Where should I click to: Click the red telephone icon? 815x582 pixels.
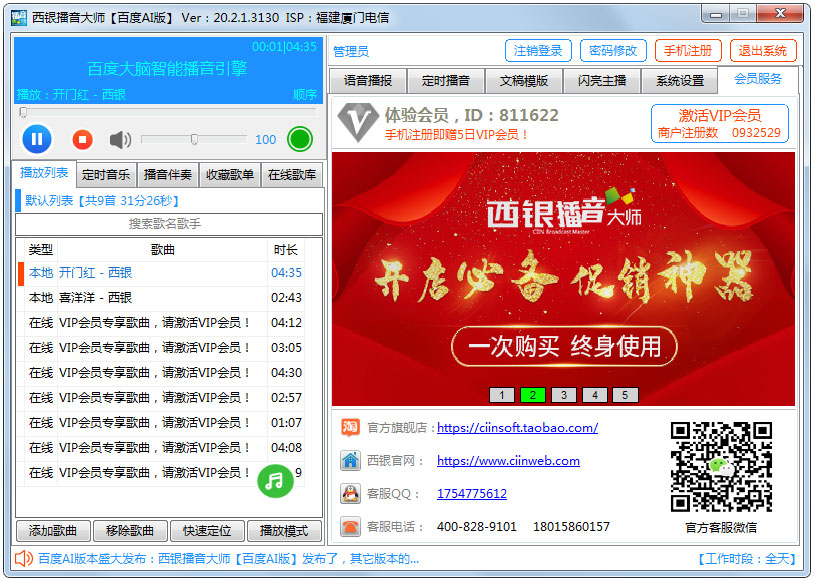pyautogui.click(x=350, y=526)
